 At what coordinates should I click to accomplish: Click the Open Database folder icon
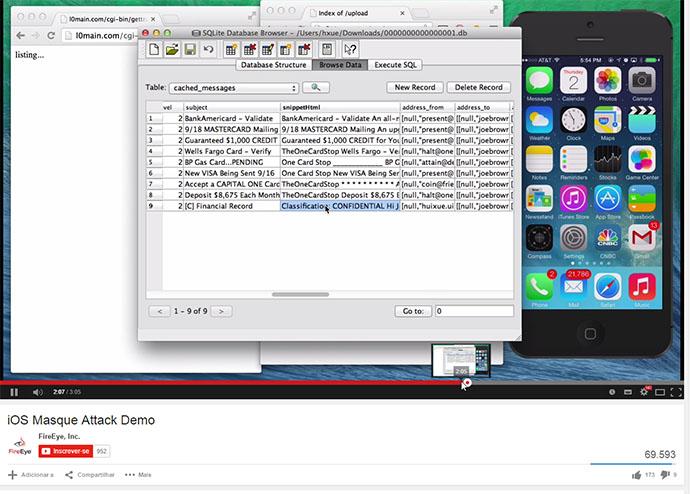point(172,49)
